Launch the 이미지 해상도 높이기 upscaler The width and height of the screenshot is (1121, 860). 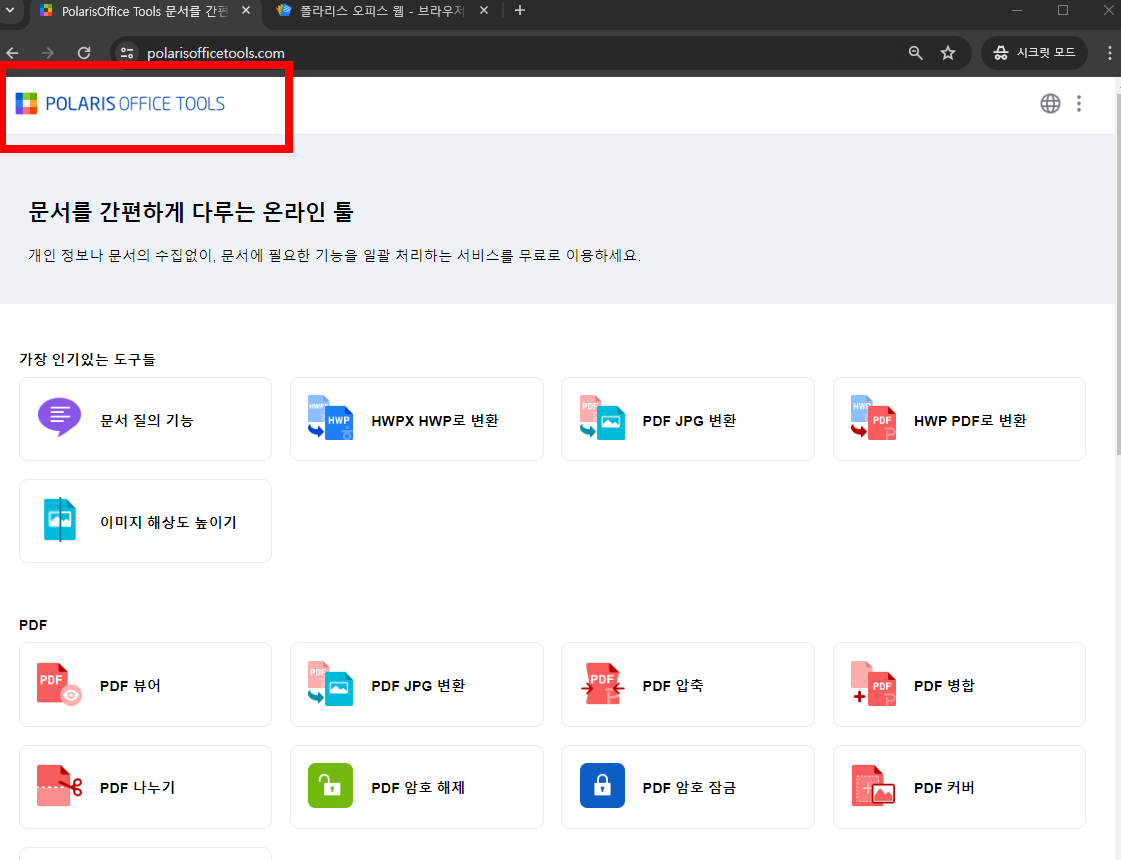pyautogui.click(x=145, y=520)
